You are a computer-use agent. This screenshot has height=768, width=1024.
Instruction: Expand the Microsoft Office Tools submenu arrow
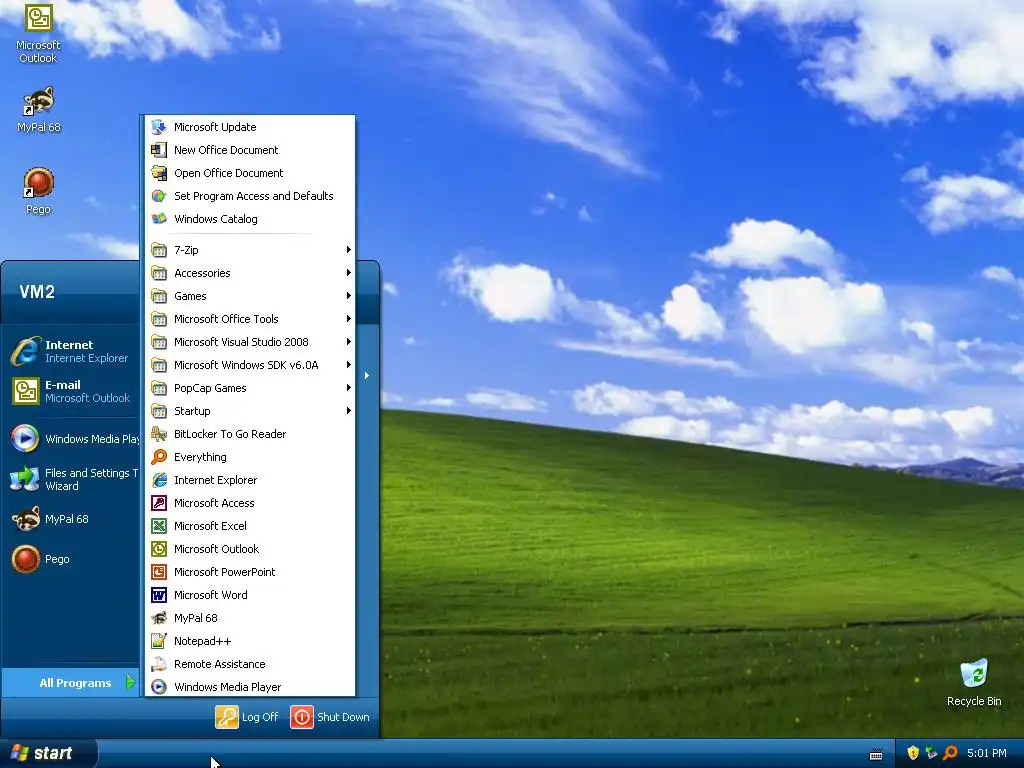(349, 319)
